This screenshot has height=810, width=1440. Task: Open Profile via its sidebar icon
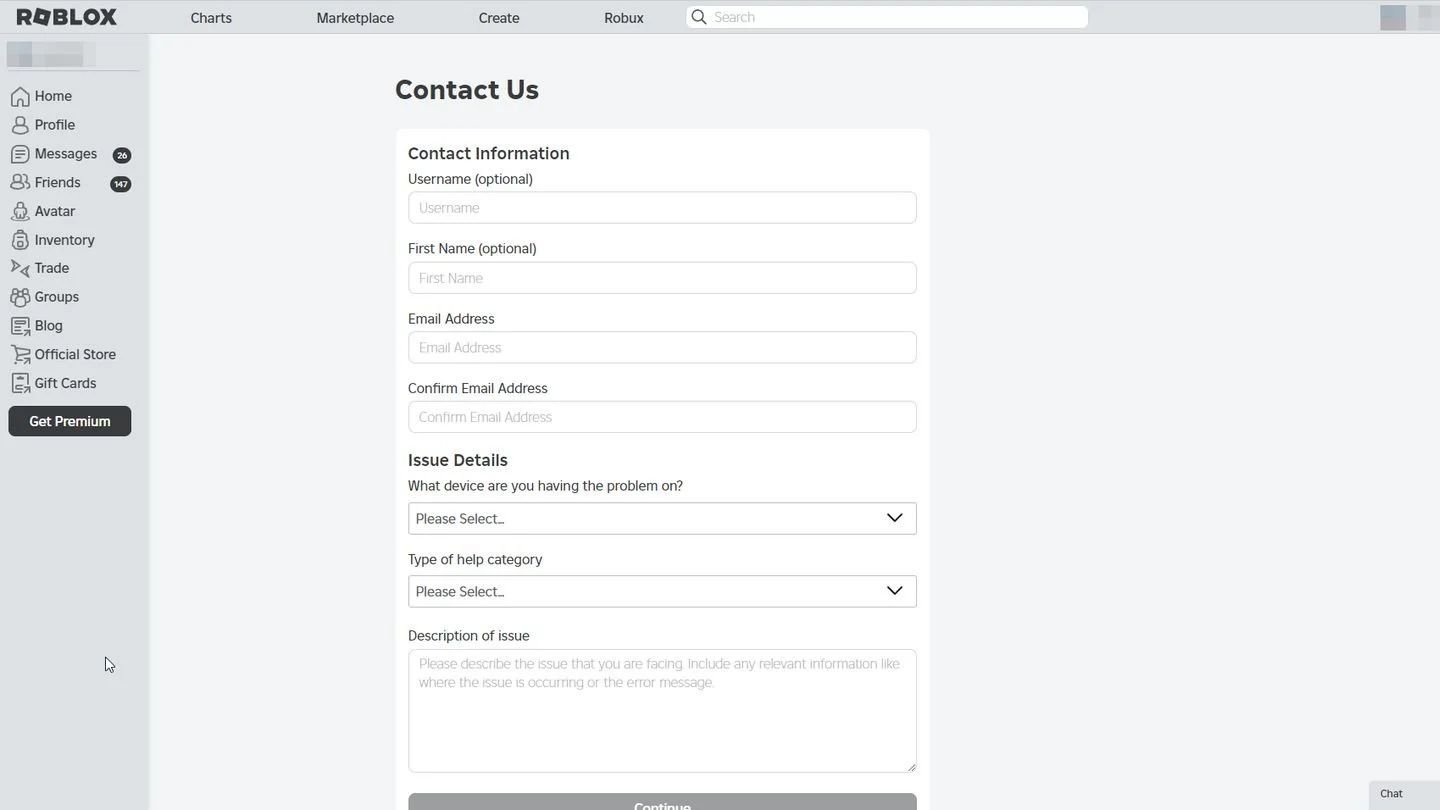coord(20,125)
